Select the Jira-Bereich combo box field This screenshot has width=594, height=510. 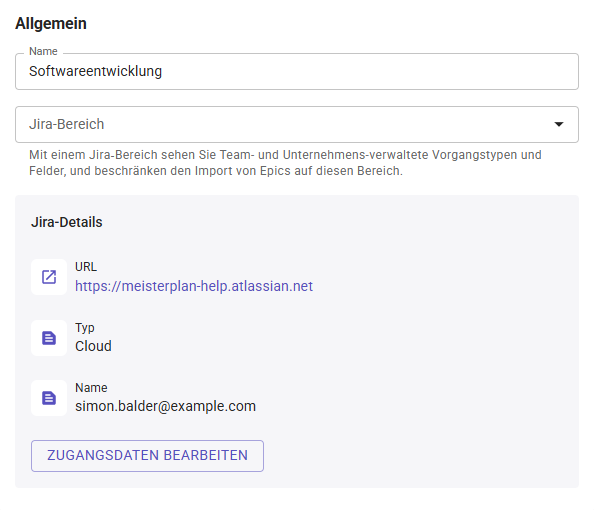297,124
